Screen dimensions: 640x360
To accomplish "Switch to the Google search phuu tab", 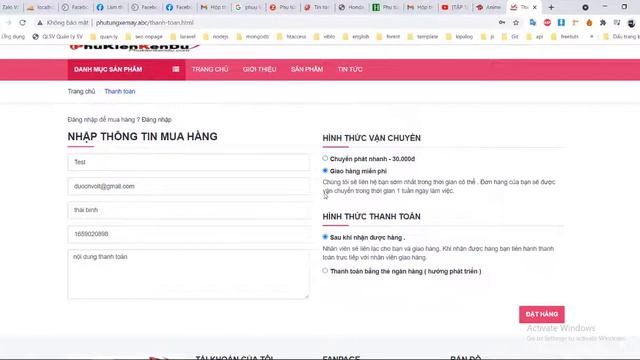I will tap(248, 7).
